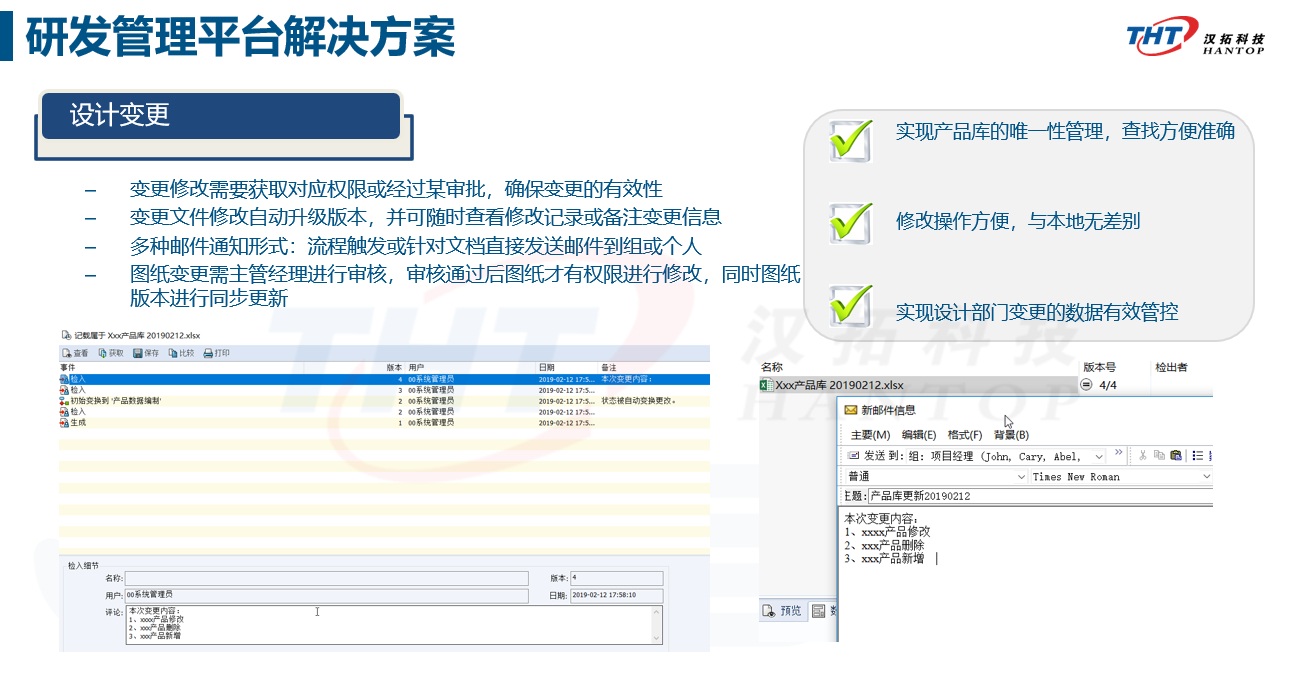Open the 主要(M) menu
Image resolution: width=1289 pixels, height=693 pixels.
pyautogui.click(x=870, y=435)
